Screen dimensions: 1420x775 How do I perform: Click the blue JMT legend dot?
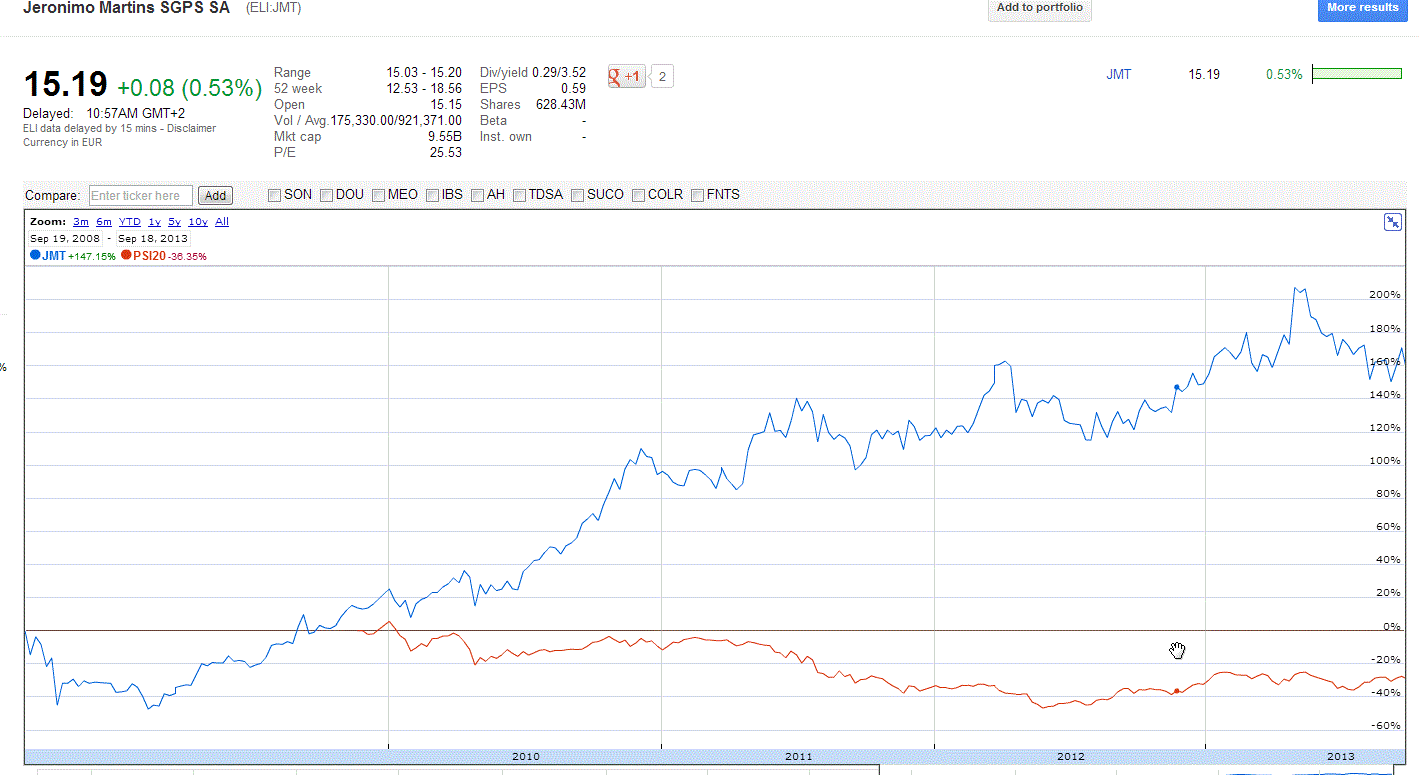pyautogui.click(x=35, y=255)
